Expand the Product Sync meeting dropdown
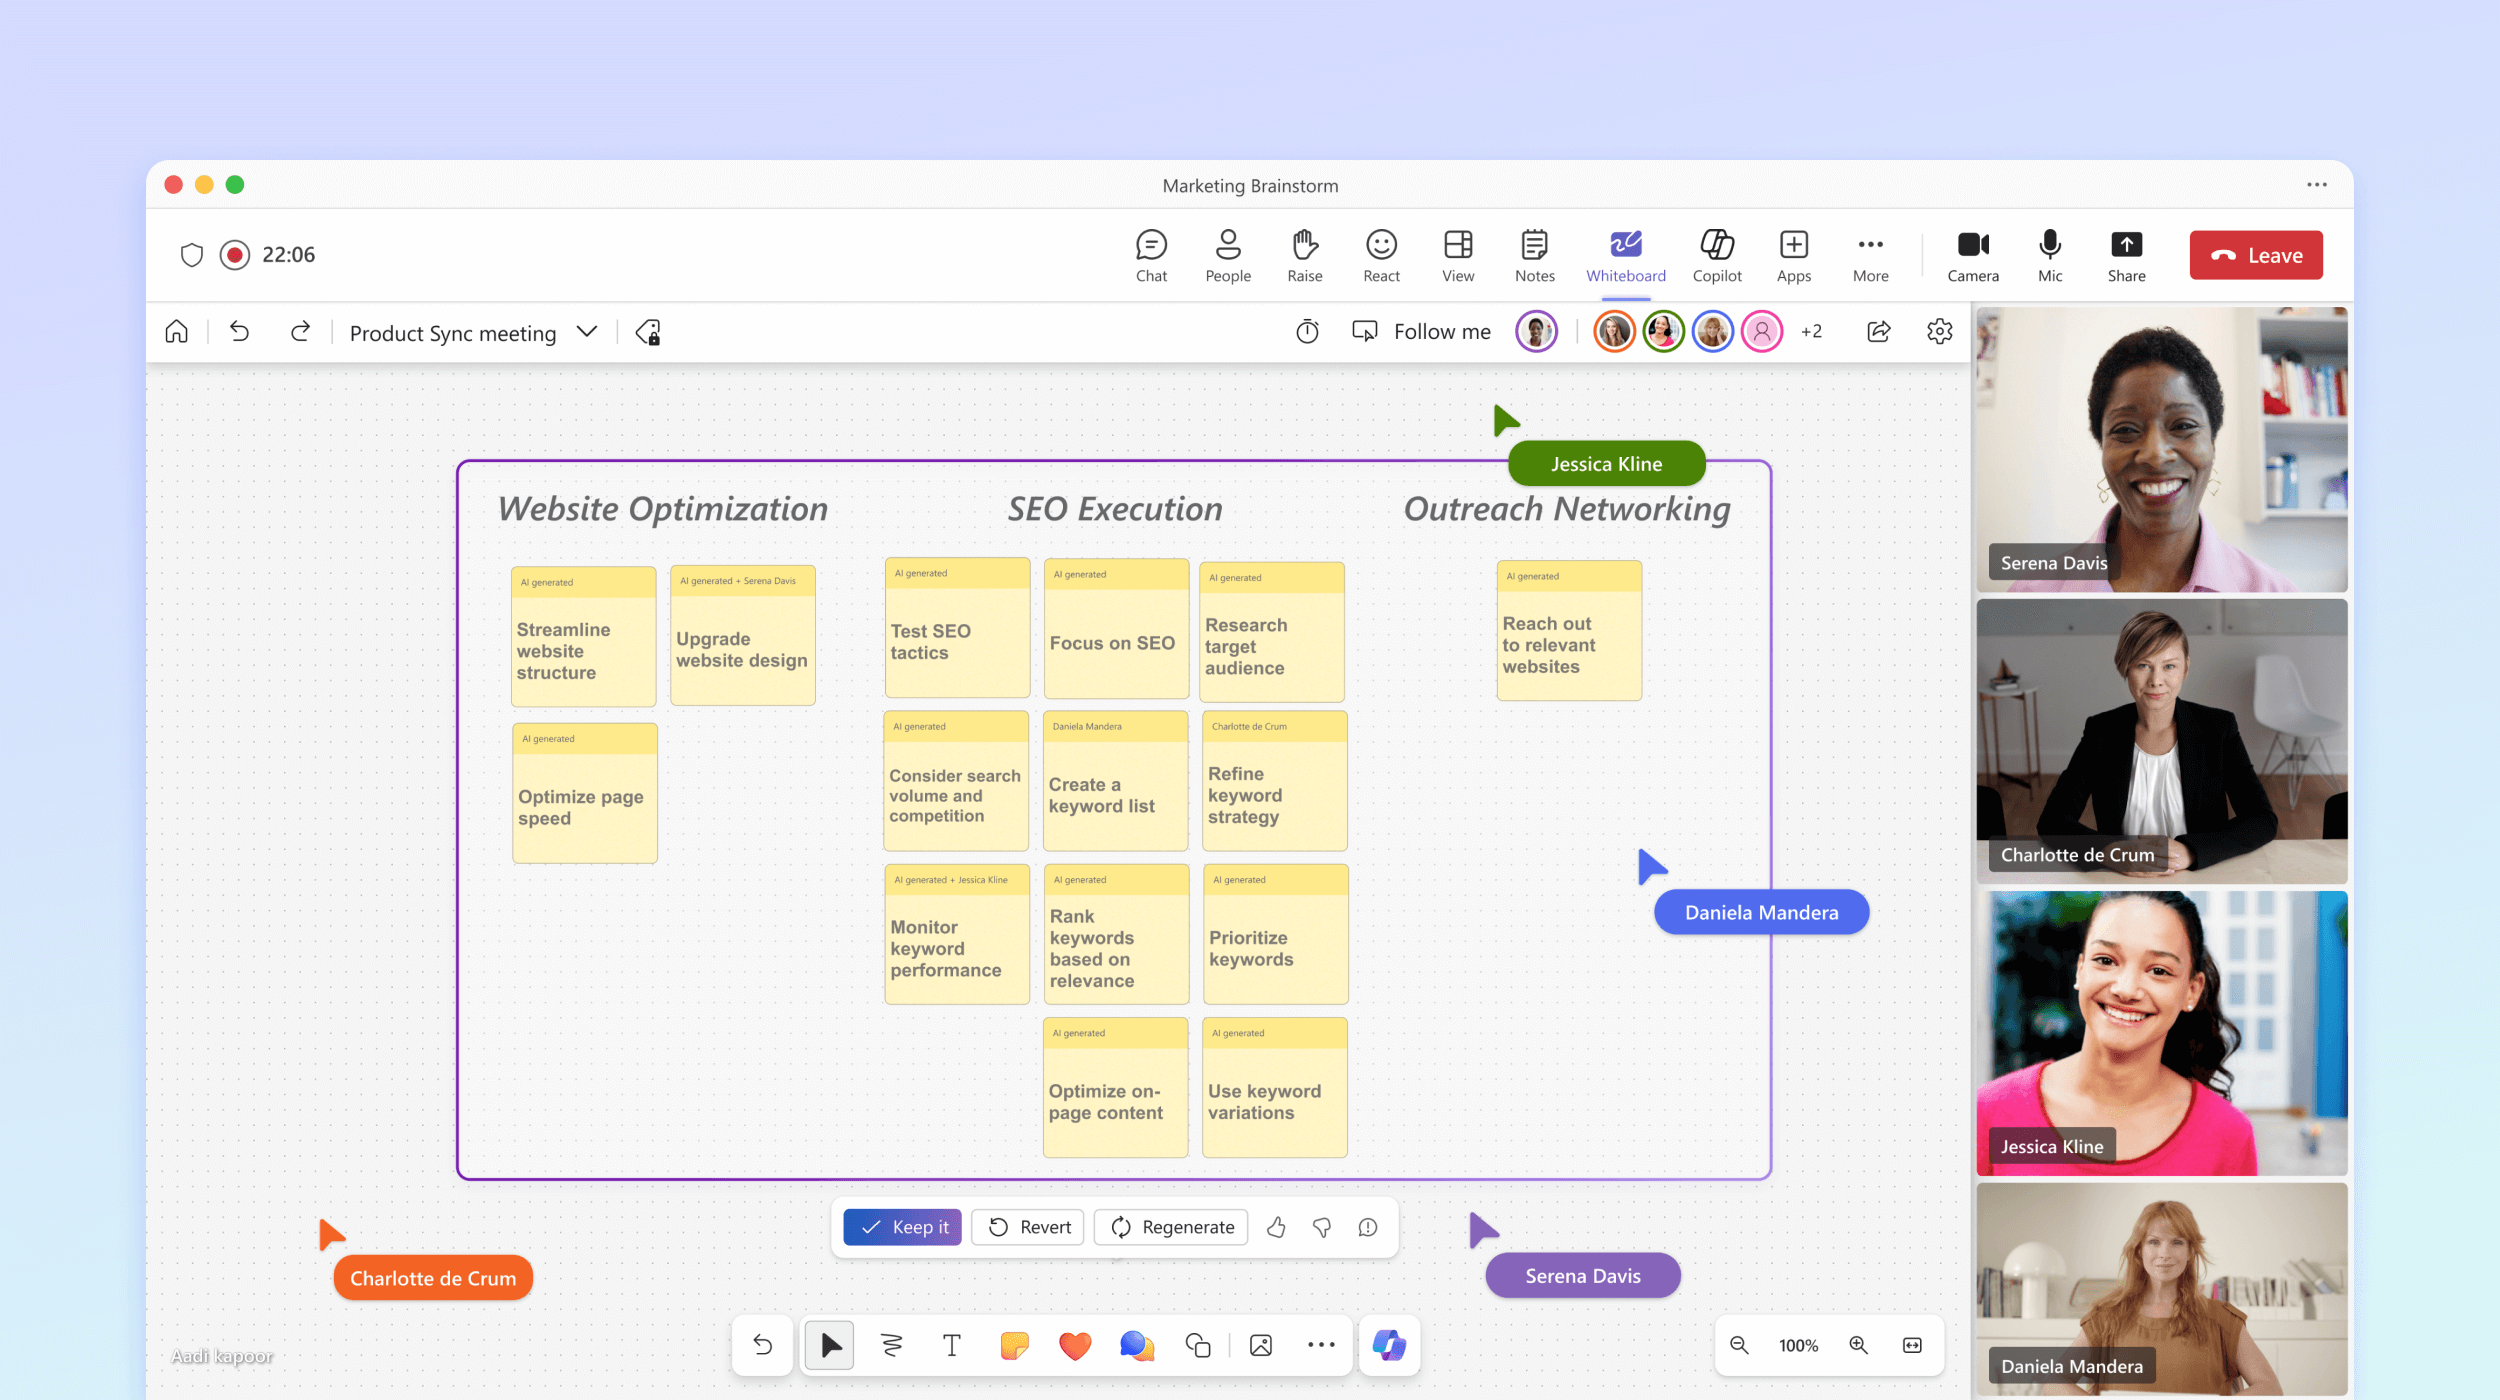The width and height of the screenshot is (2500, 1400). coord(587,332)
